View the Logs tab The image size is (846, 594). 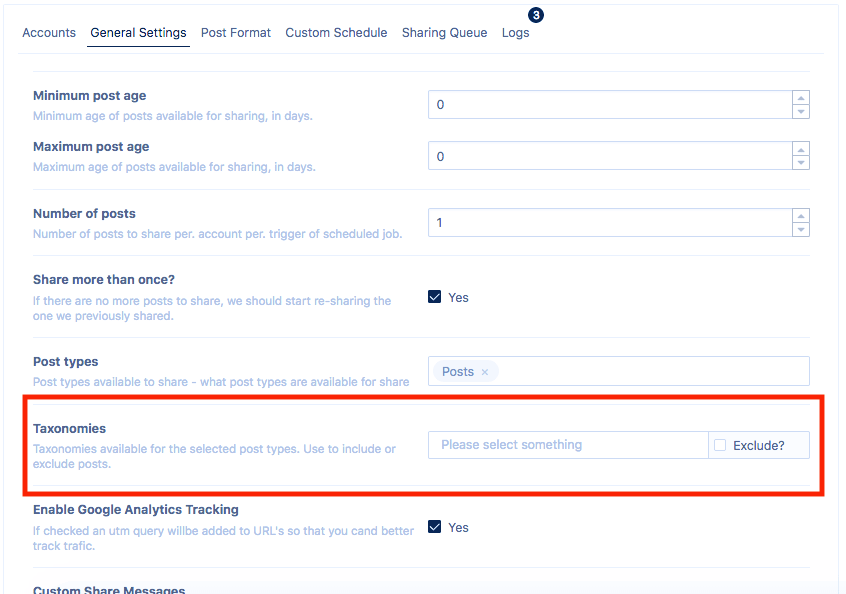point(515,33)
